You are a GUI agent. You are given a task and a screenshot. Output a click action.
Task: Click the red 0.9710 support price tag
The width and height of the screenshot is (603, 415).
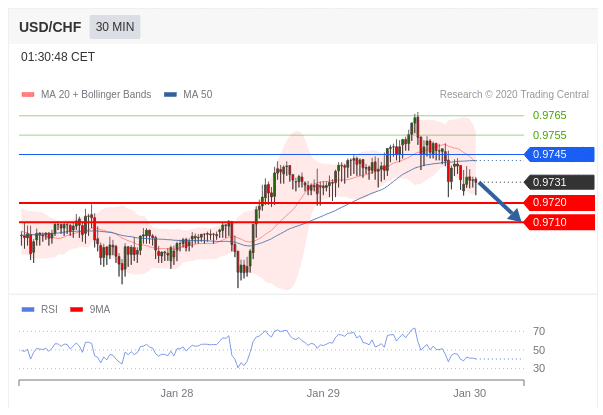[x=559, y=222]
